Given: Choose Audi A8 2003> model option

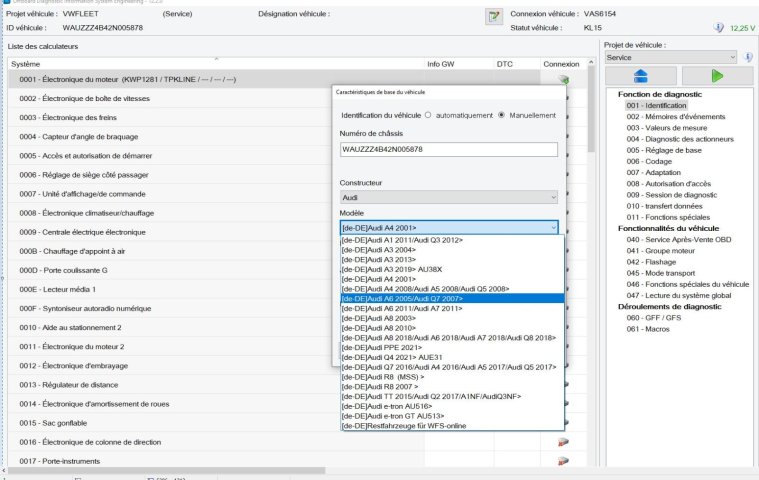Looking at the screenshot, I should [453, 318].
